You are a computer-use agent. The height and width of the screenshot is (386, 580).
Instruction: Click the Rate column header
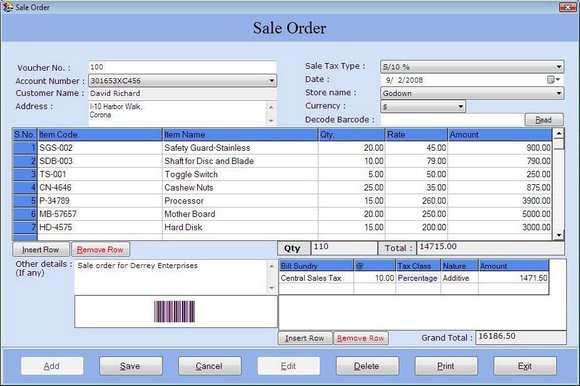(416, 135)
